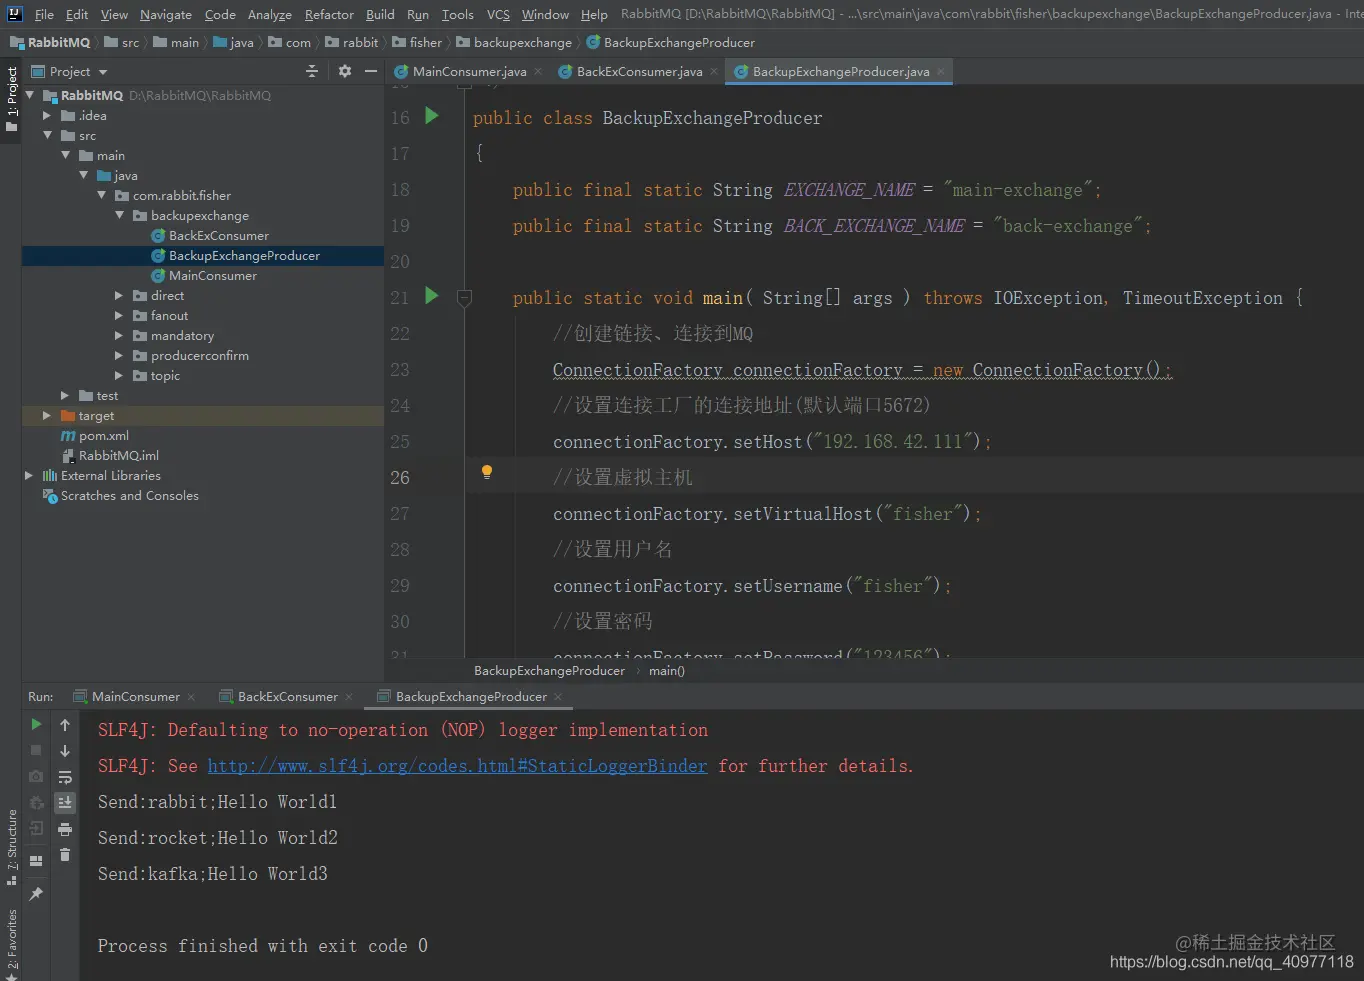This screenshot has width=1364, height=981.
Task: Toggle soft-wrap in console output
Action: 65,777
